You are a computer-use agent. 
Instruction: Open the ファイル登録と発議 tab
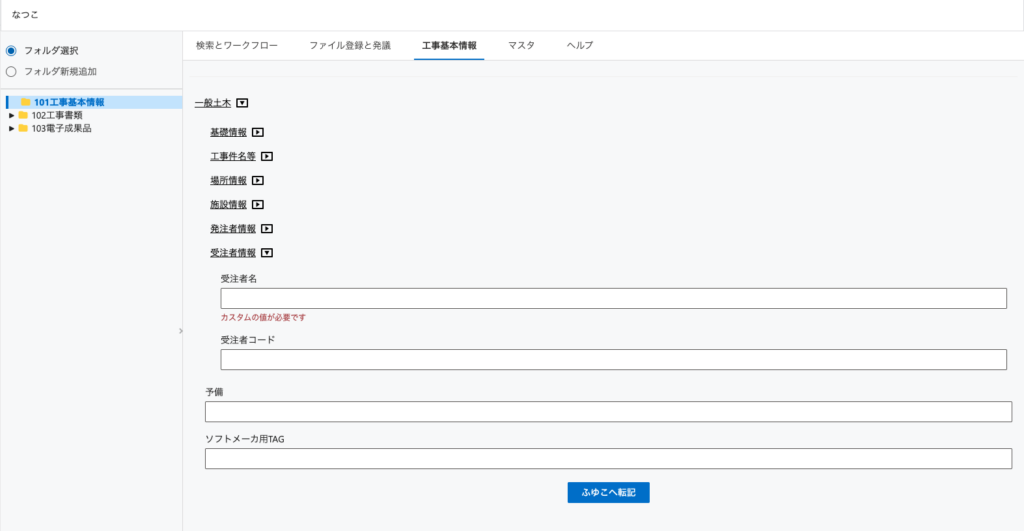pyautogui.click(x=350, y=46)
